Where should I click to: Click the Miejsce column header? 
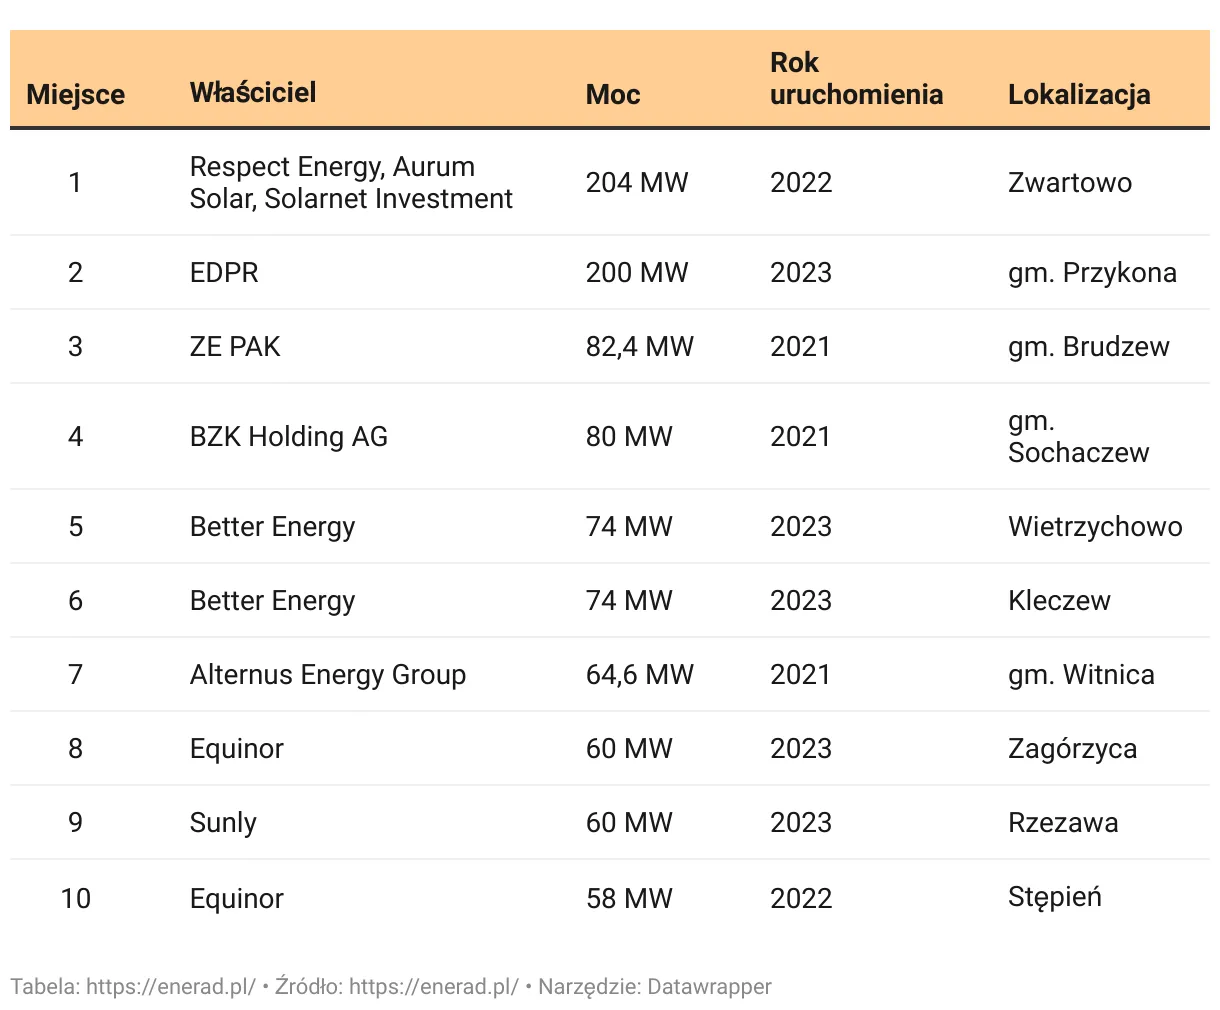tap(76, 95)
